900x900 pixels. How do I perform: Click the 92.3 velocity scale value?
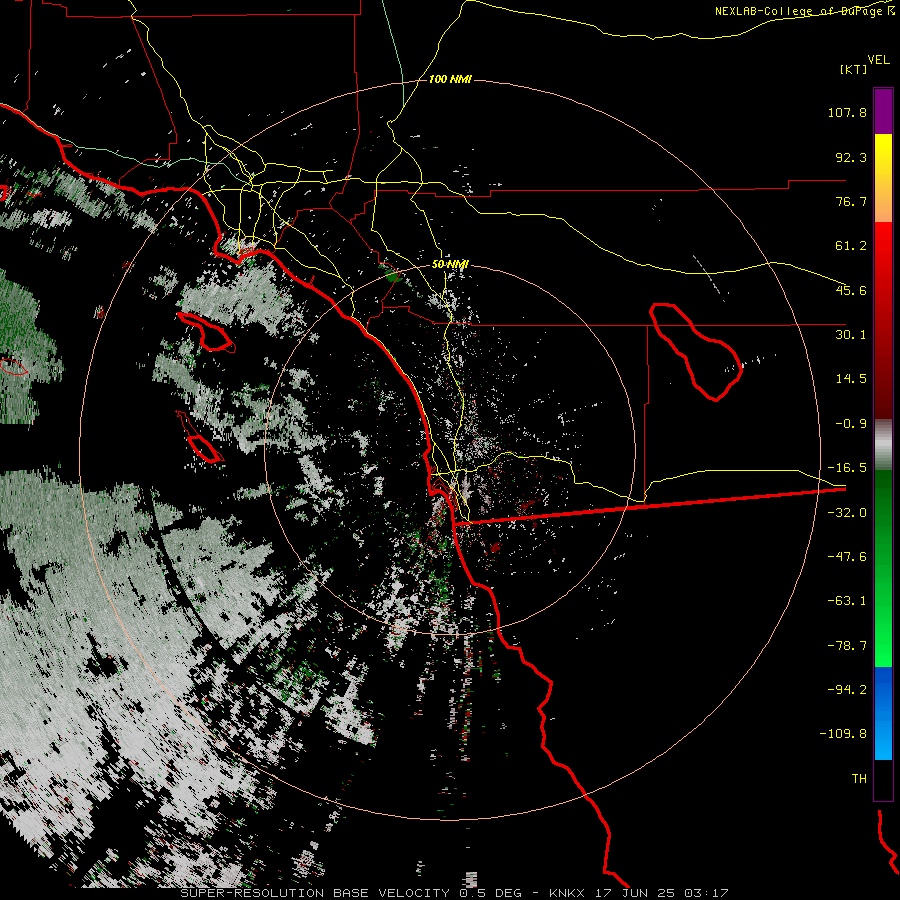click(851, 157)
